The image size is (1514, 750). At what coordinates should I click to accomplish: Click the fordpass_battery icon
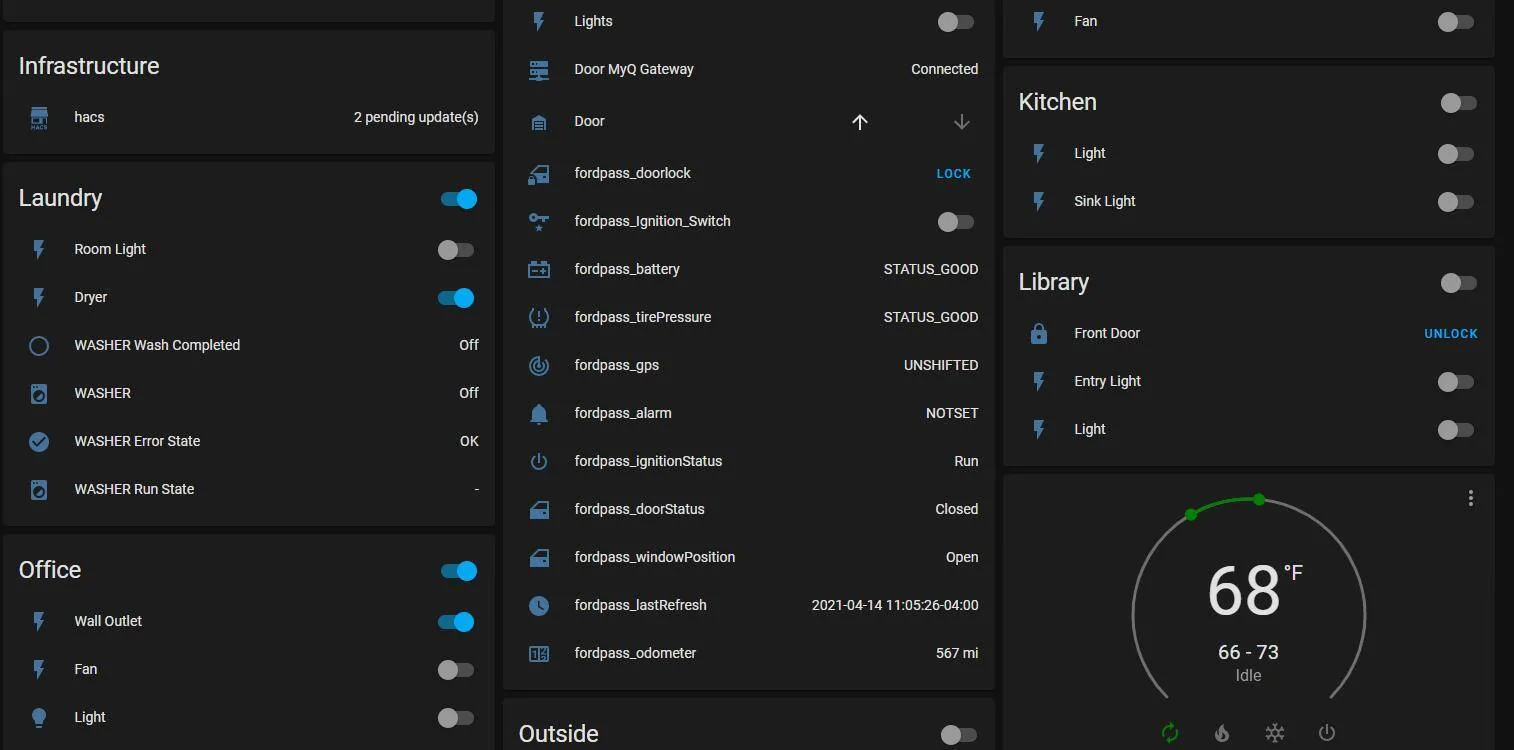pyautogui.click(x=539, y=269)
